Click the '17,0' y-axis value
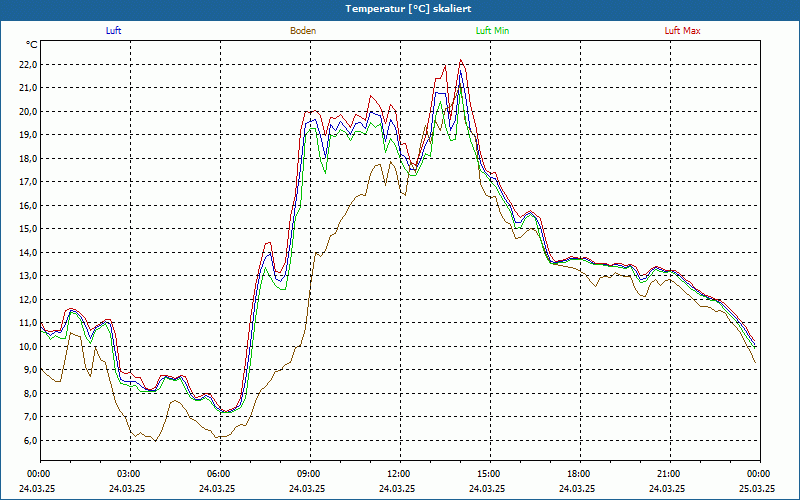The width and height of the screenshot is (800, 500). (28, 182)
